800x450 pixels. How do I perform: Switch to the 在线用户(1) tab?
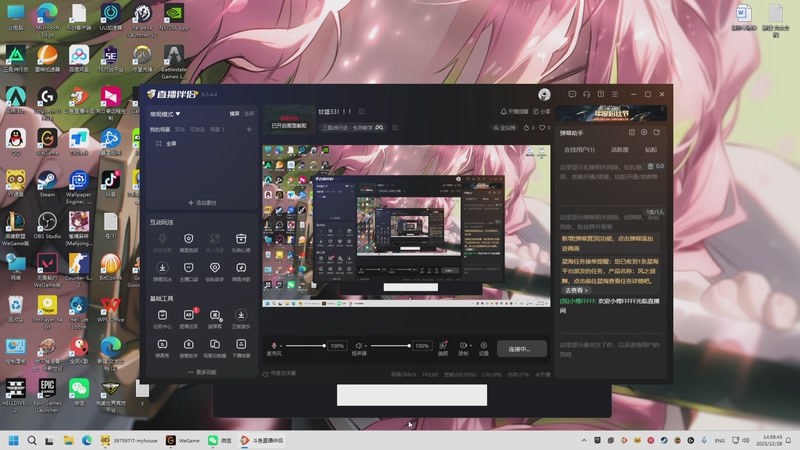(579, 149)
